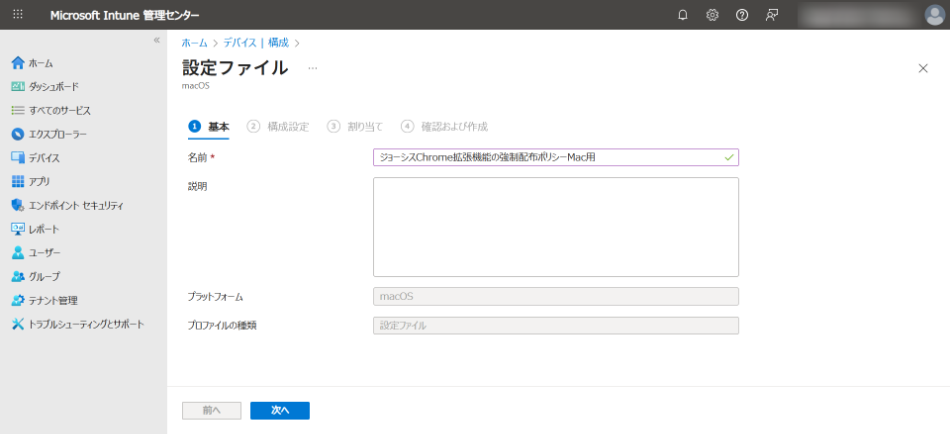This screenshot has width=950, height=434.
Task: Click the 次へ button
Action: 279,410
